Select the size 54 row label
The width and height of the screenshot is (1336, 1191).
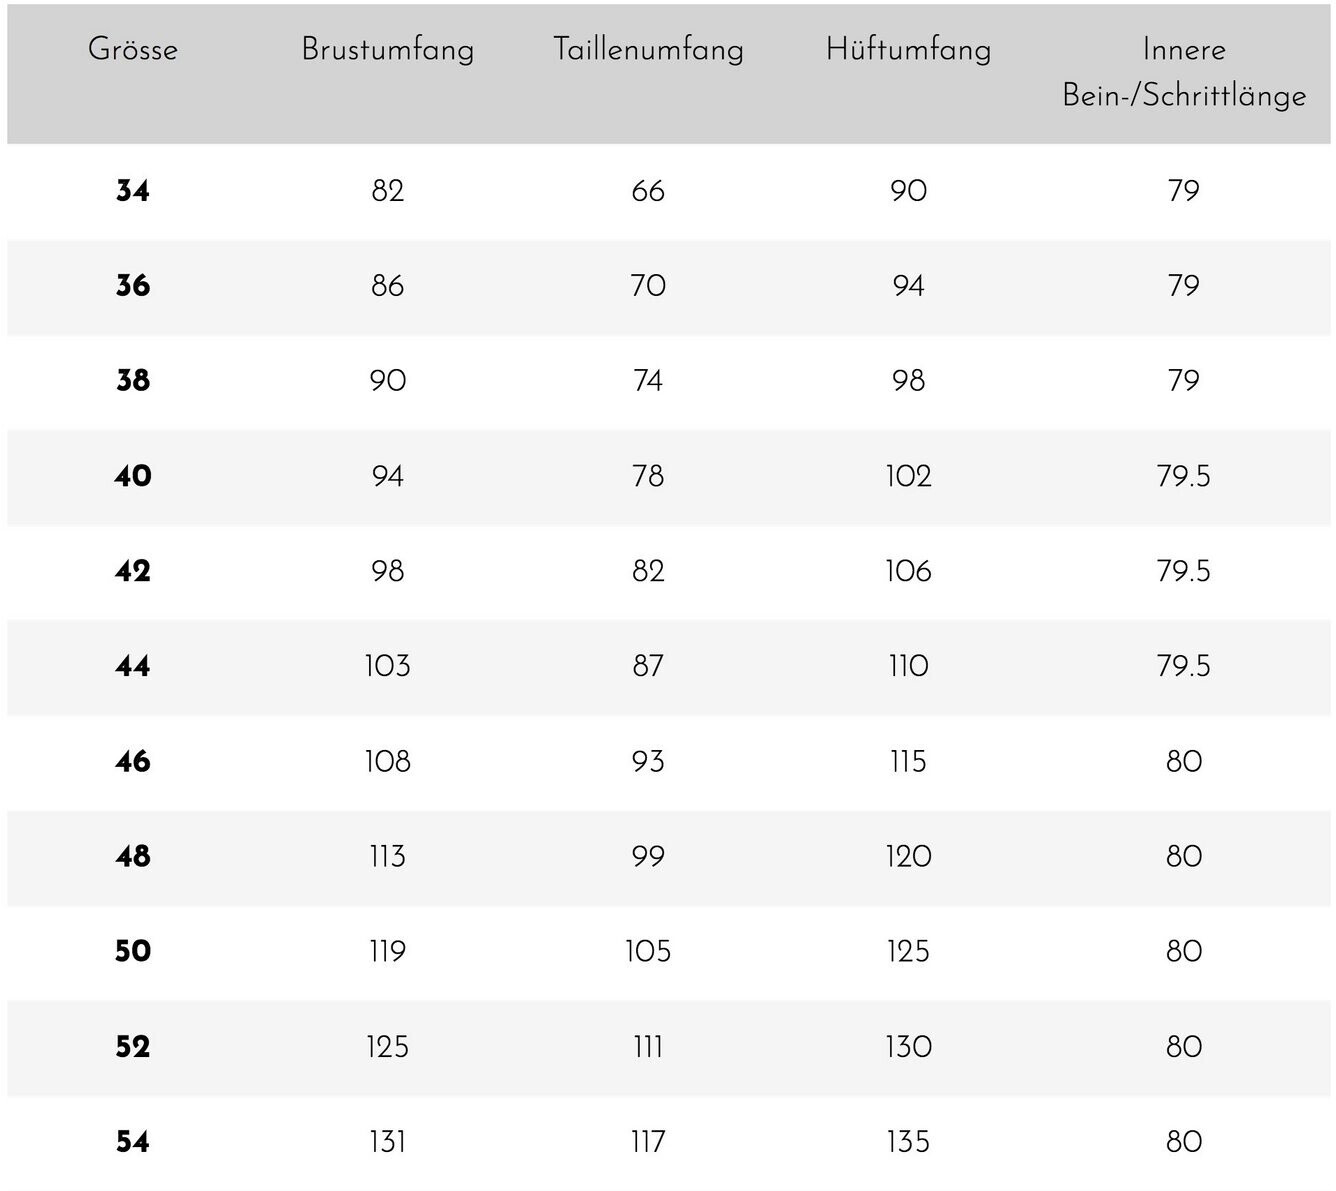point(133,1141)
